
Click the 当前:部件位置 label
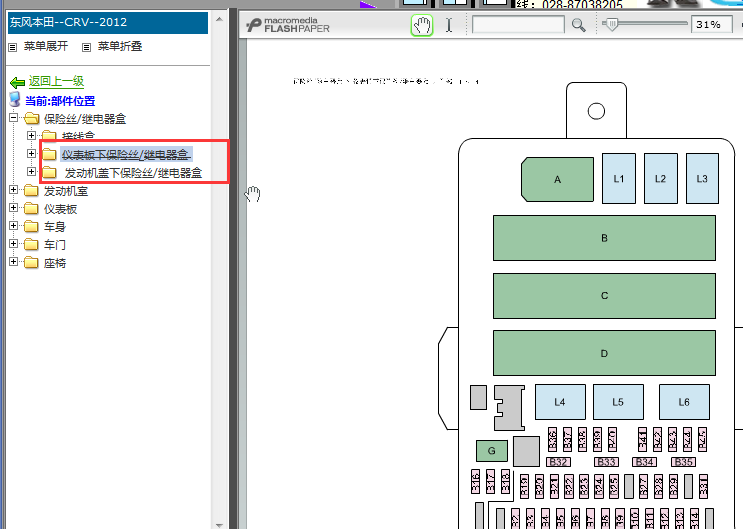(x=60, y=101)
